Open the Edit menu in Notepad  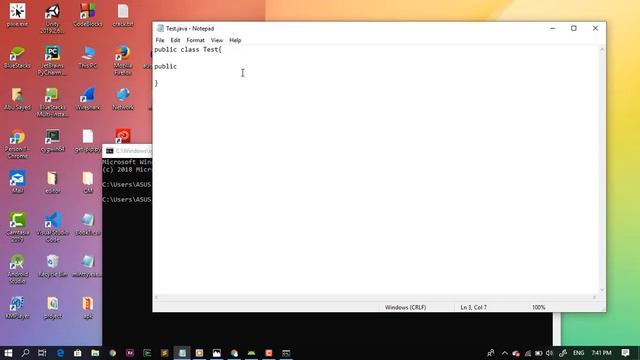coord(175,40)
